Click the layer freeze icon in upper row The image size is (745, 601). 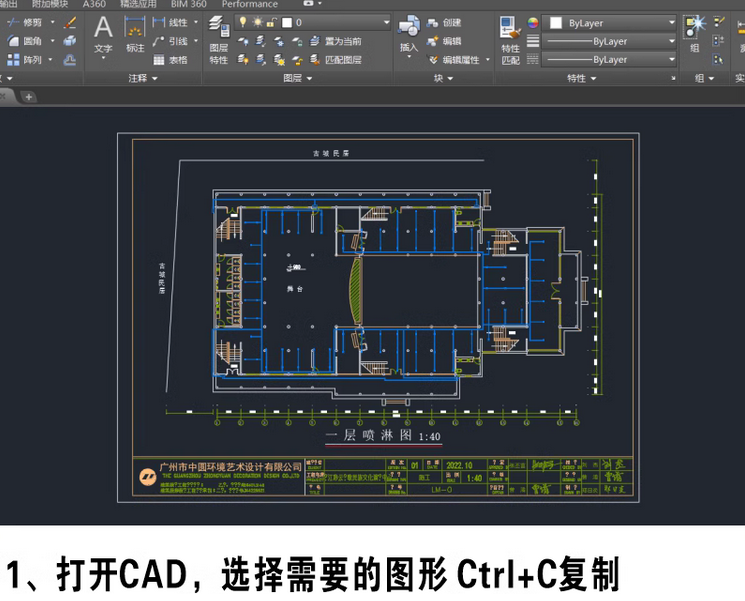[279, 41]
